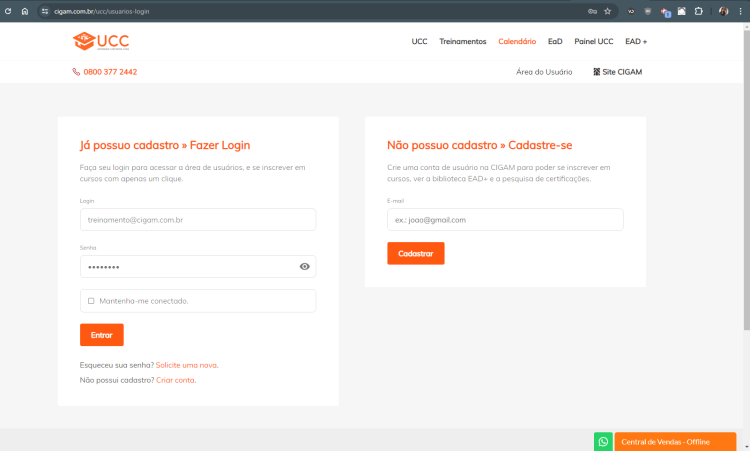The image size is (750, 451).
Task: Open saved password key icon
Action: point(592,11)
